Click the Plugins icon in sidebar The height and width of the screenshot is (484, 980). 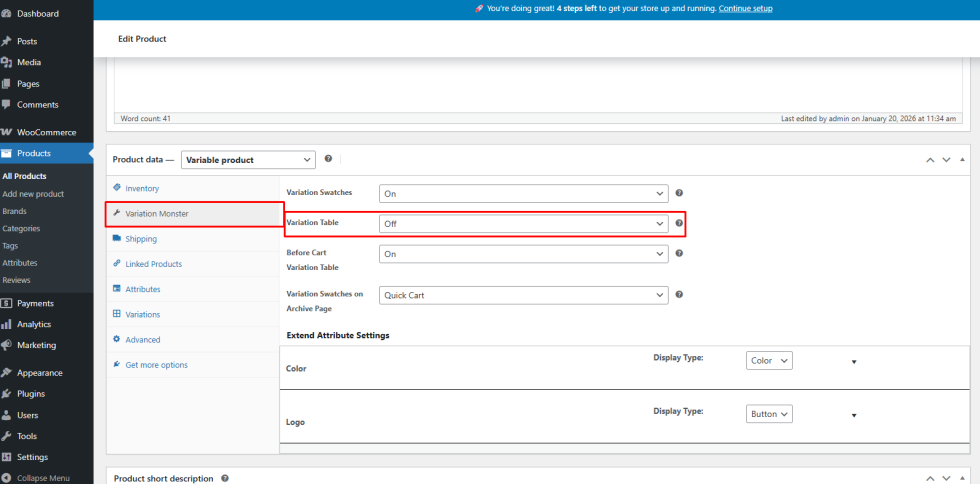coord(7,394)
